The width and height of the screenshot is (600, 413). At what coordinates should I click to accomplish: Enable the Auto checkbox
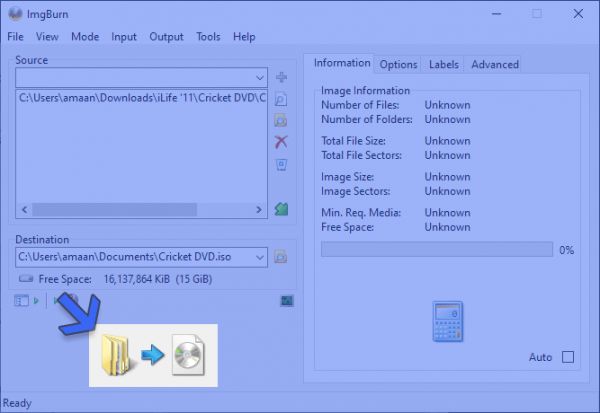568,357
